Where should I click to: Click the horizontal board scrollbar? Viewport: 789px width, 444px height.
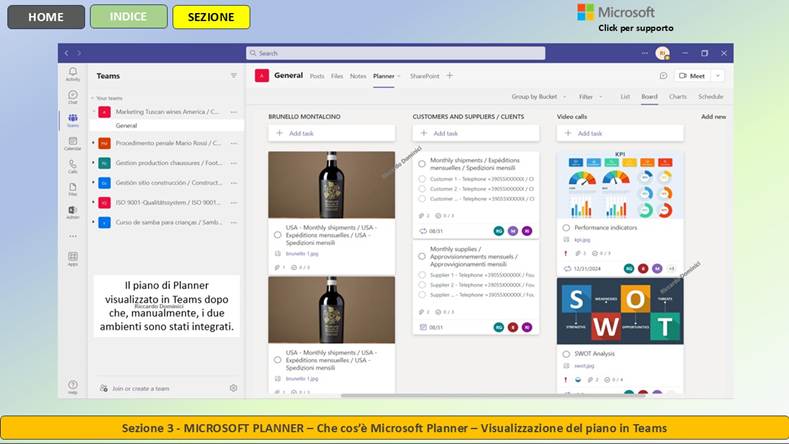click(x=493, y=395)
